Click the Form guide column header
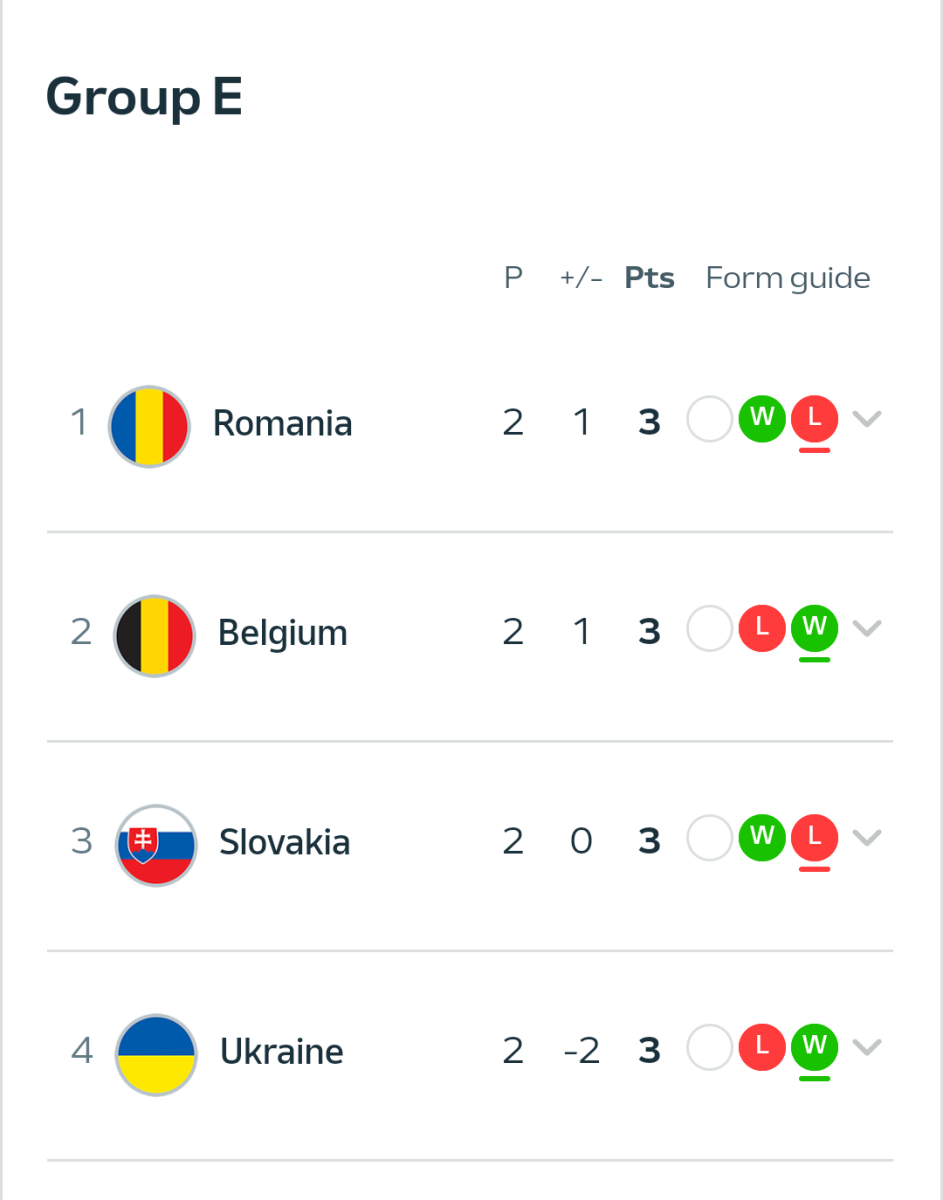 [x=788, y=278]
